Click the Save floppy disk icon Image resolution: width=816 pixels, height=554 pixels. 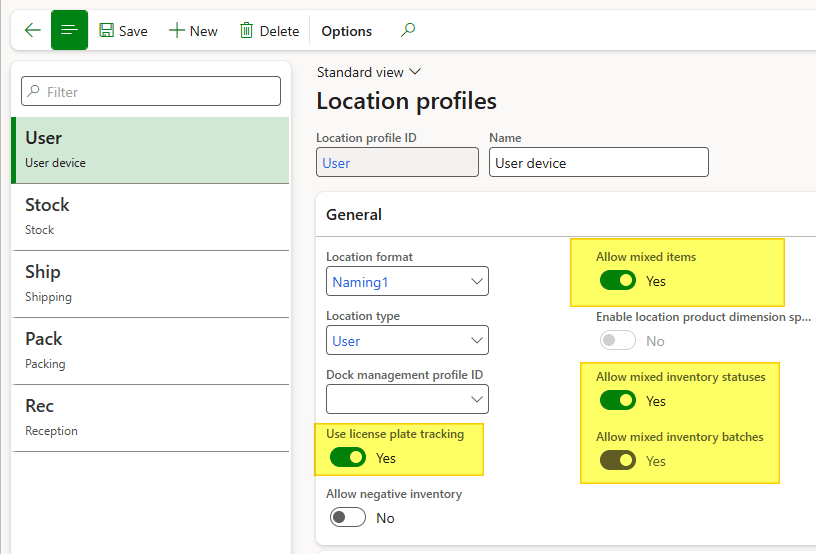coord(107,31)
